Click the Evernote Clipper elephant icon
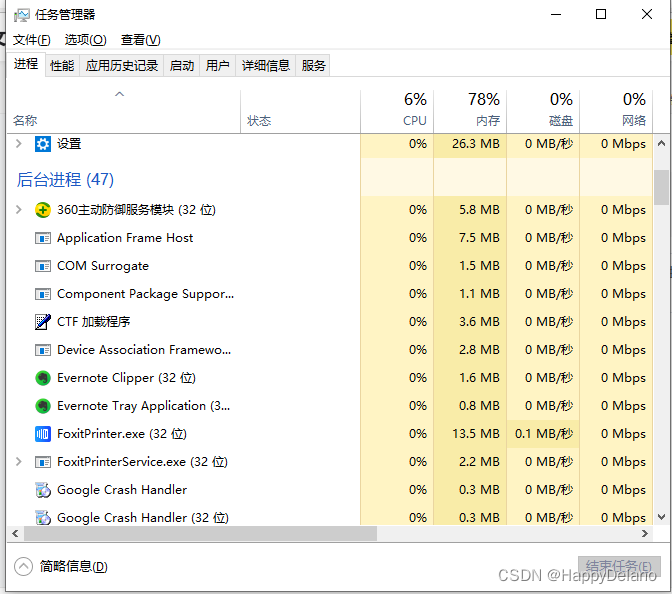The height and width of the screenshot is (594, 672). [x=42, y=378]
